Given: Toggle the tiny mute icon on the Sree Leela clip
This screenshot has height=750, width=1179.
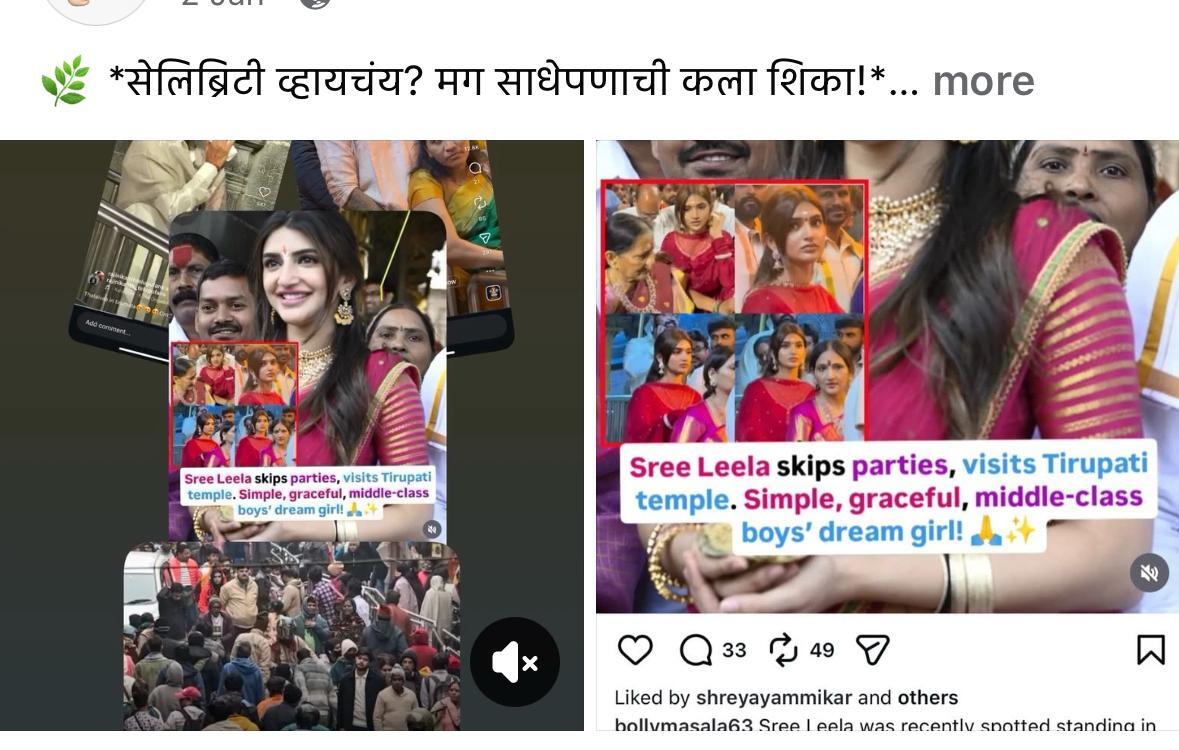Looking at the screenshot, I should pos(432,529).
